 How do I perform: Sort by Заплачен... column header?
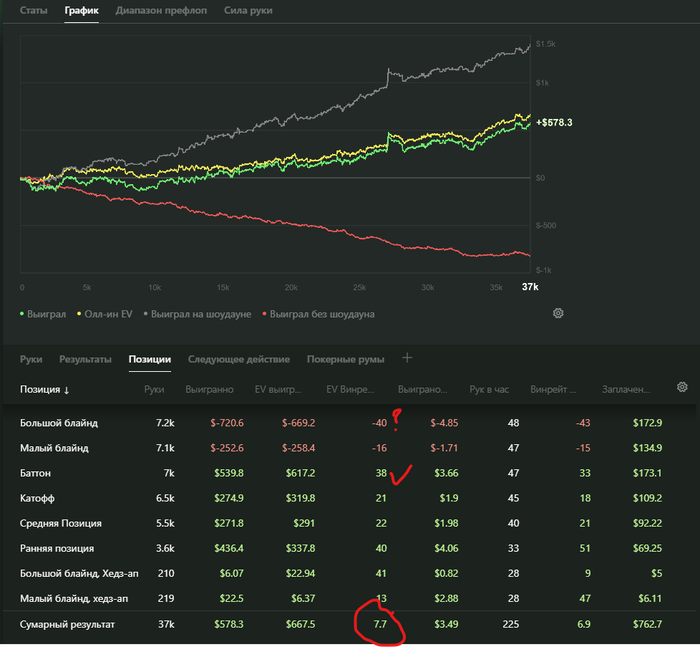tap(626, 389)
